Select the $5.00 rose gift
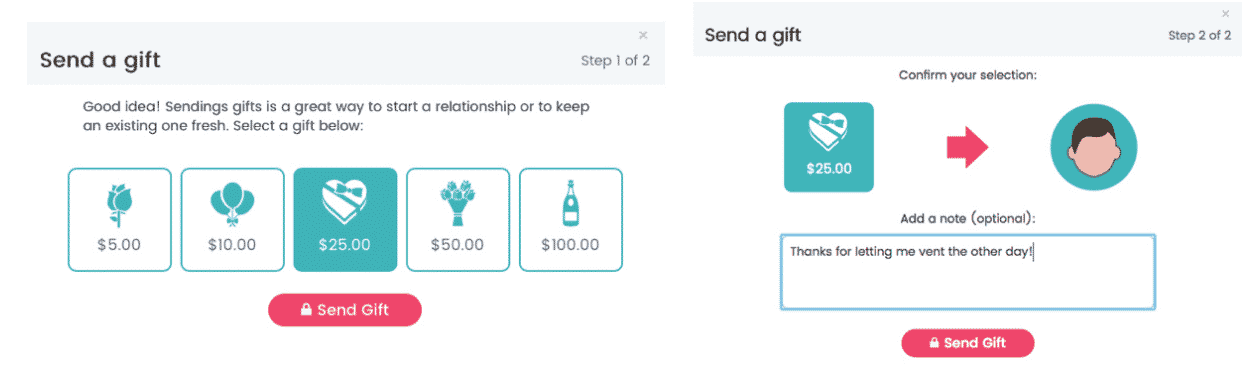Screen dimensions: 1245x389 119,219
